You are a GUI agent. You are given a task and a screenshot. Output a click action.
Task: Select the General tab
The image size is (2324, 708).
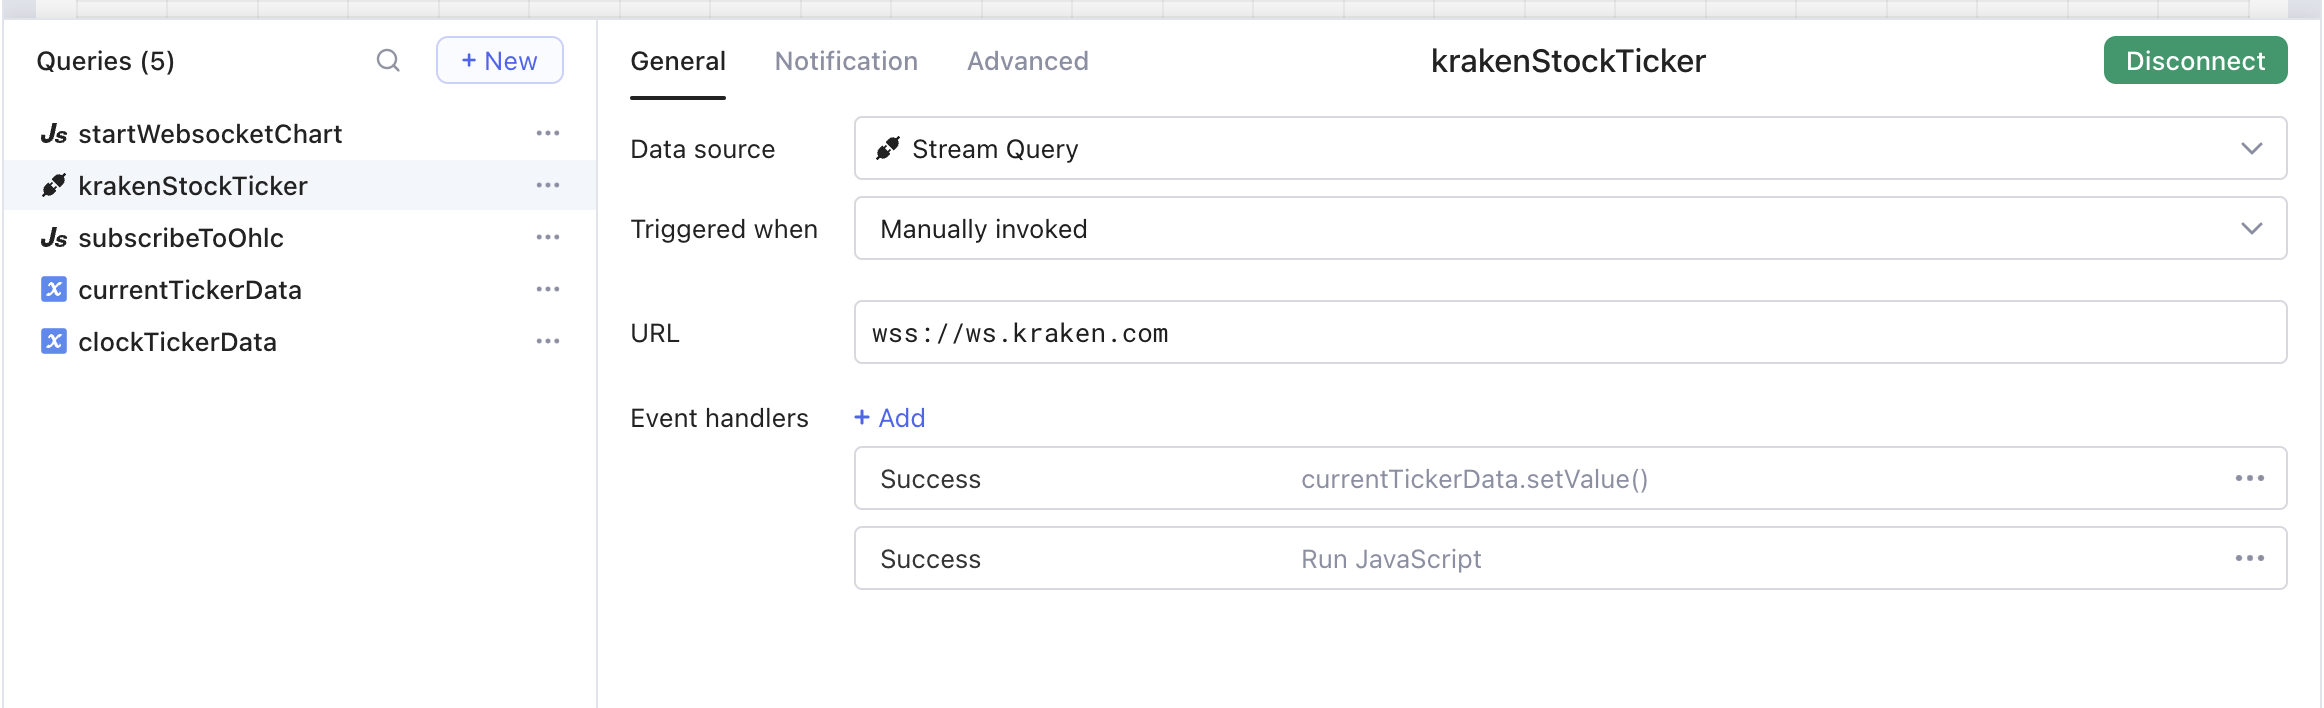pyautogui.click(x=678, y=62)
